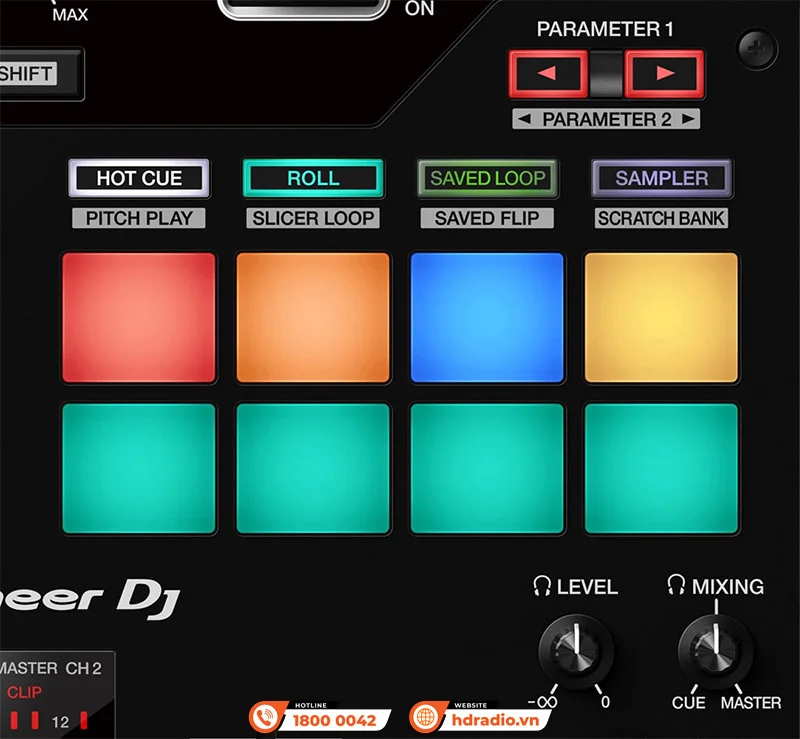Click the PITCH PLAY label
800x739 pixels.
point(139,218)
